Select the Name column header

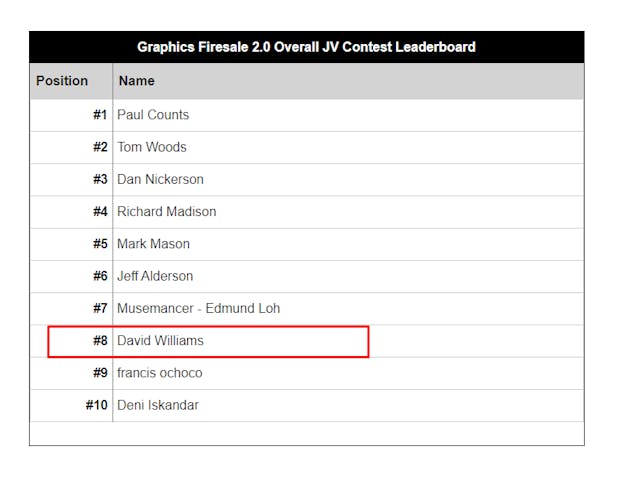137,81
